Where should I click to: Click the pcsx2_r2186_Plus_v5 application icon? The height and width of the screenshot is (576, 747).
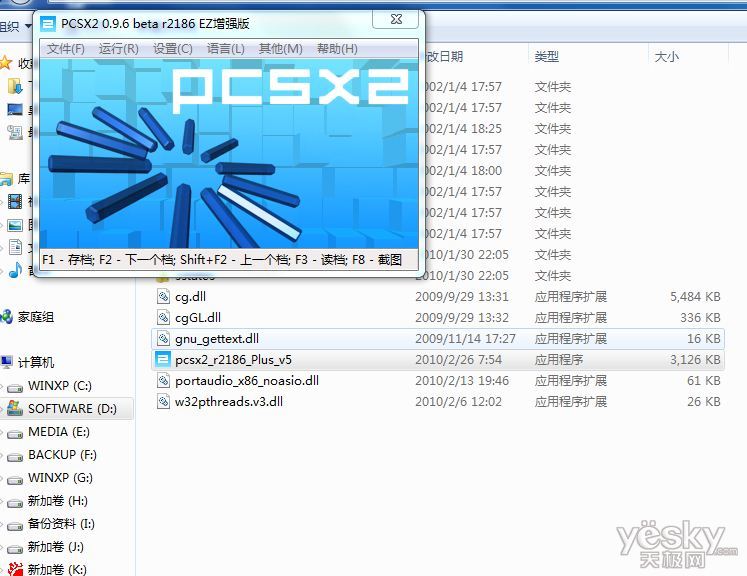[x=163, y=359]
